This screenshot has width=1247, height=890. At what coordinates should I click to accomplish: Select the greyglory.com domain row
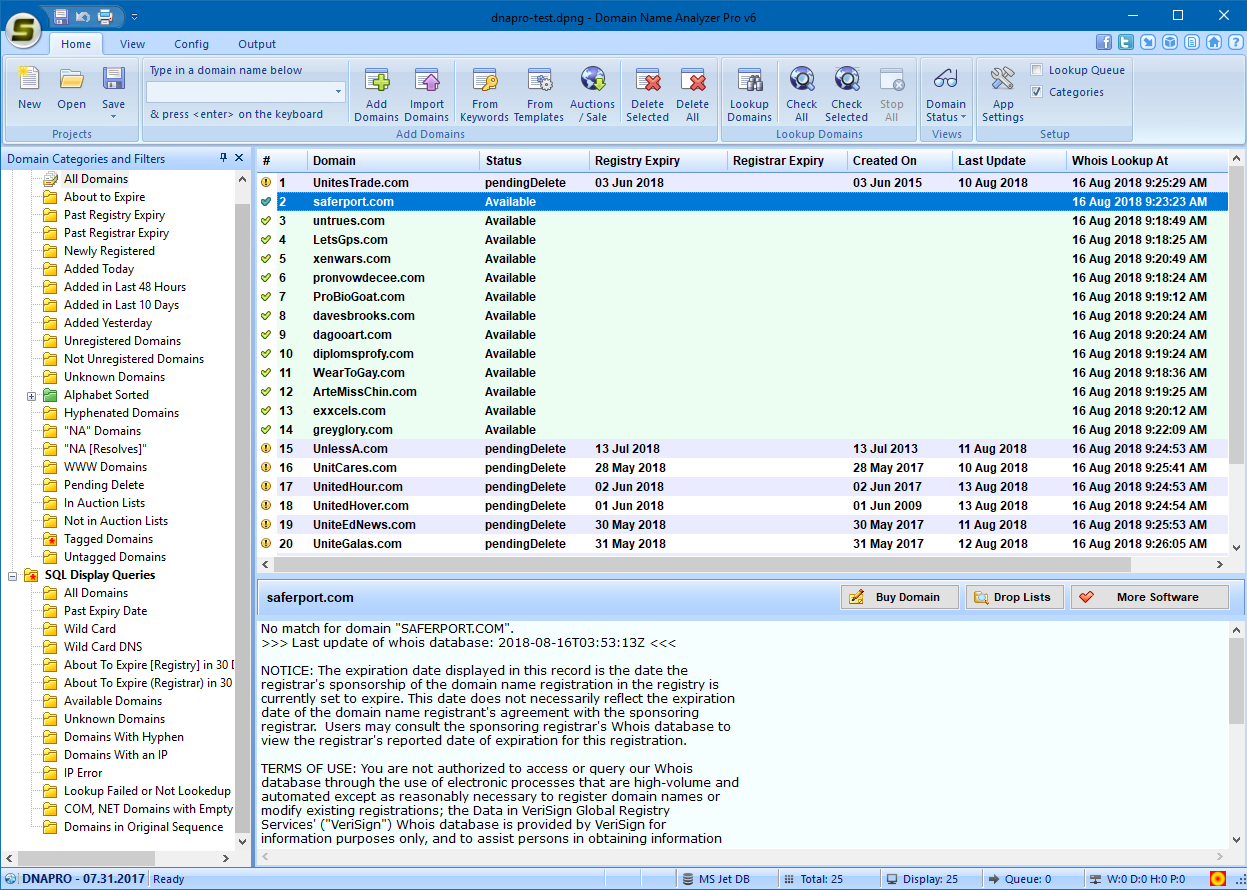tap(742, 430)
